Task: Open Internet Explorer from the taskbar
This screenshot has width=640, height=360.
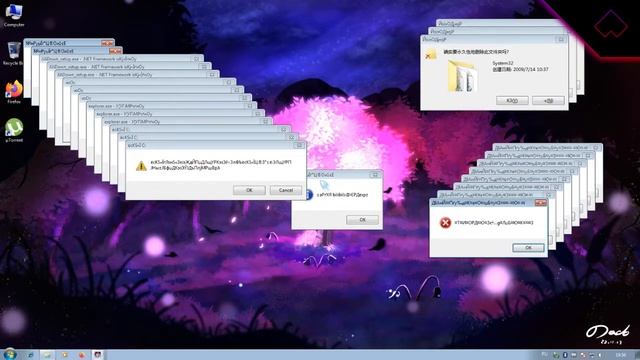Action: 31,355
